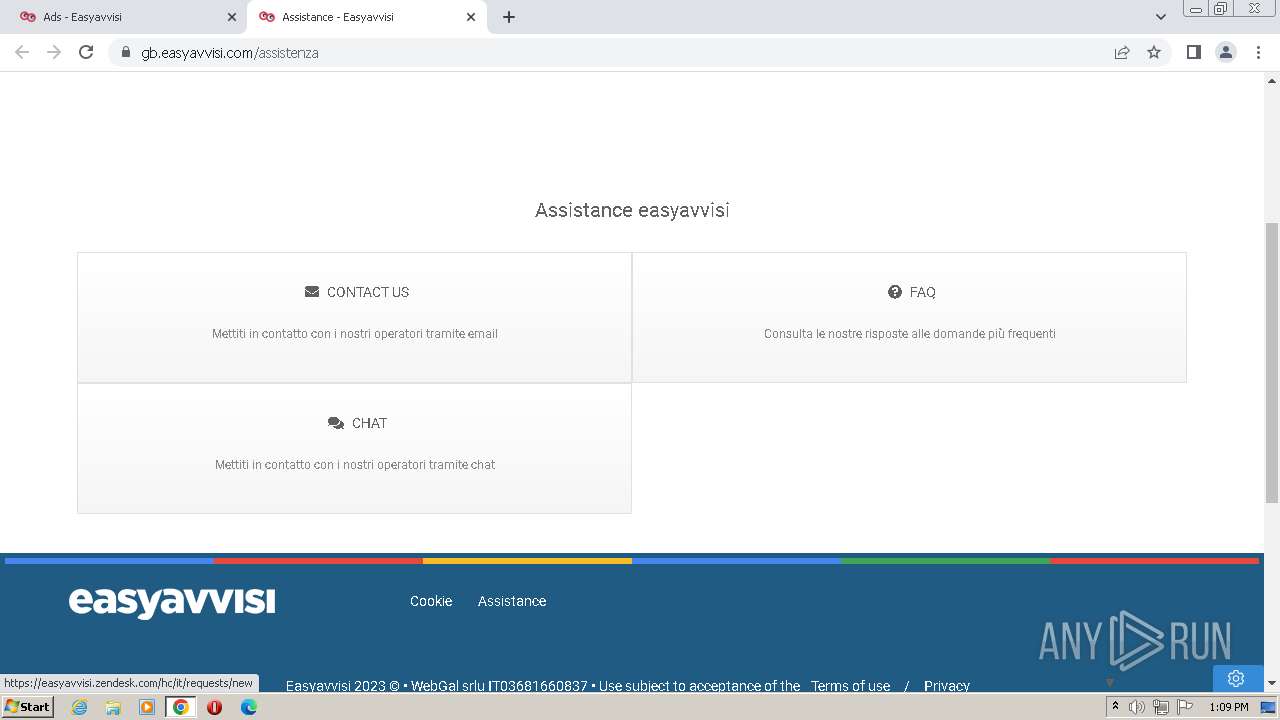Image resolution: width=1280 pixels, height=720 pixels.
Task: Expand the tab search dropdown
Action: click(1161, 17)
